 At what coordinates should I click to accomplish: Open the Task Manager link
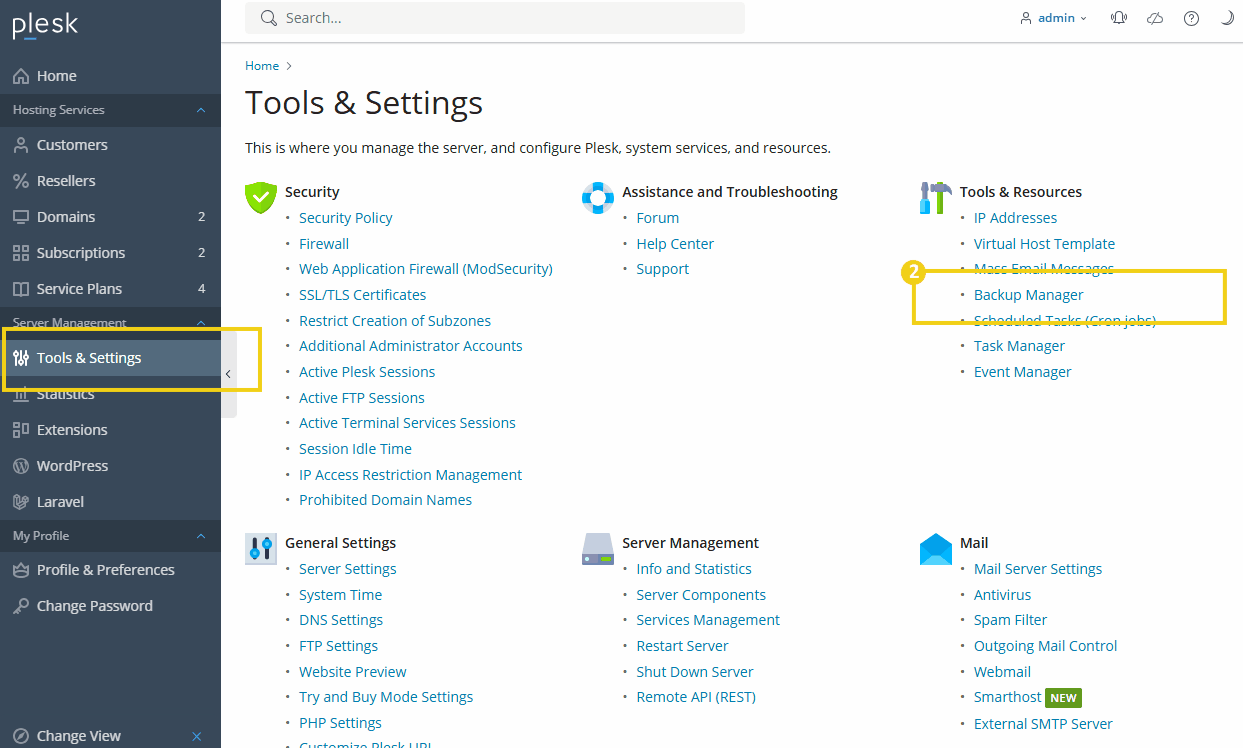click(x=1019, y=346)
